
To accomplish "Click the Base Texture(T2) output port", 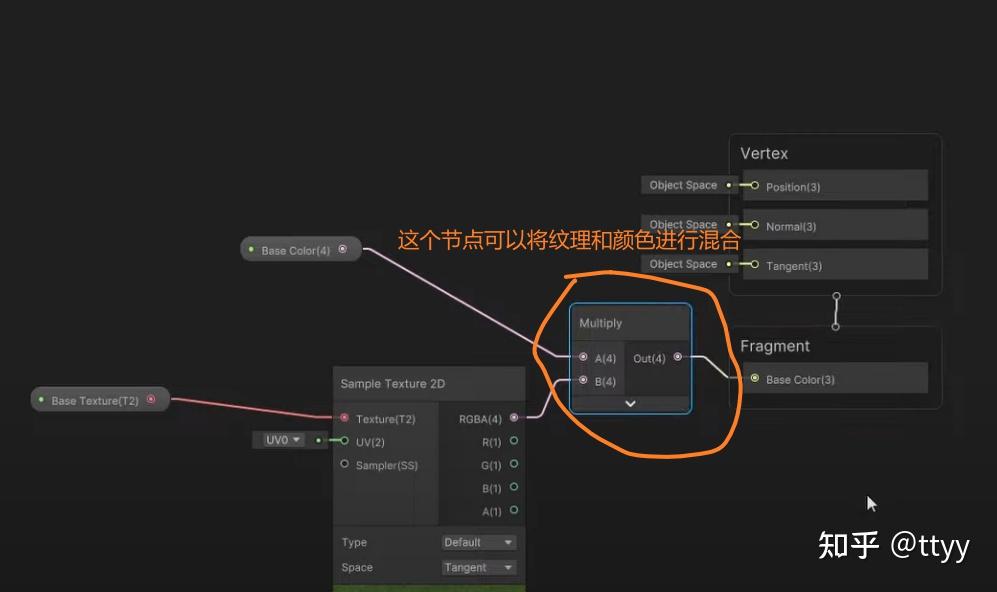I will pos(152,398).
